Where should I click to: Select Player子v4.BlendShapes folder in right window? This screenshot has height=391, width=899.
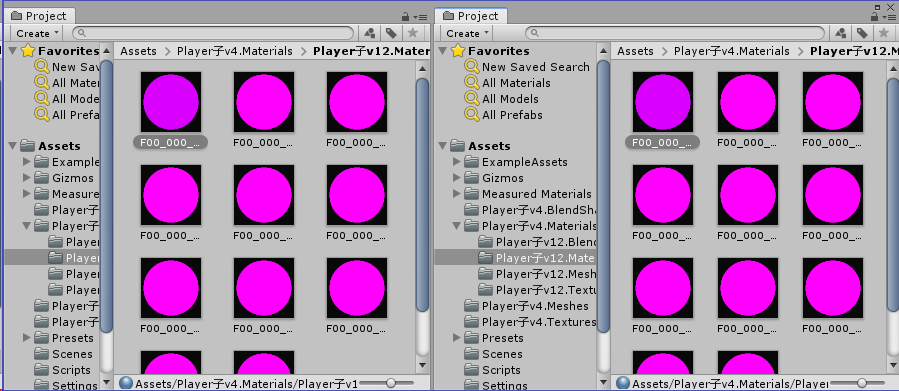pyautogui.click(x=539, y=210)
